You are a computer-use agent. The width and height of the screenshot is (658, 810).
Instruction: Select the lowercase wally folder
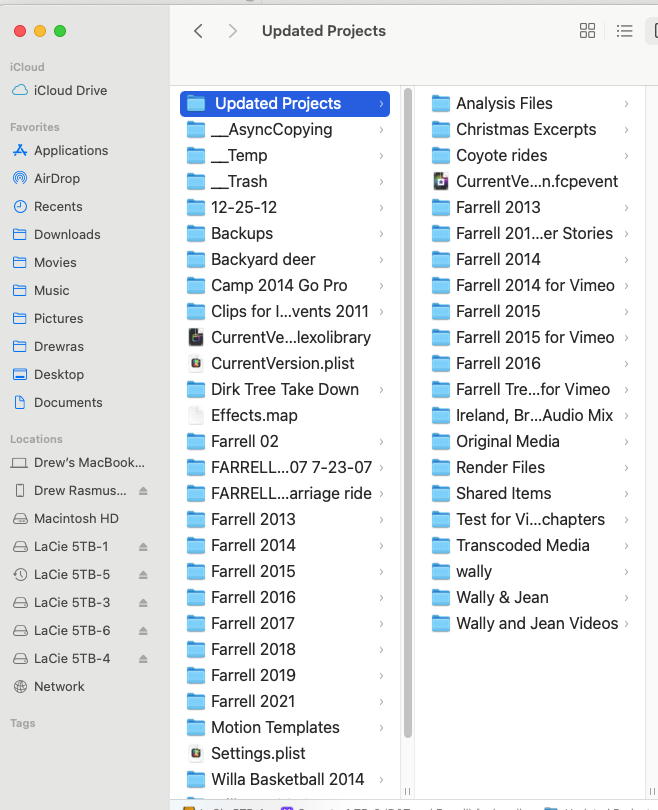[x=530, y=571]
